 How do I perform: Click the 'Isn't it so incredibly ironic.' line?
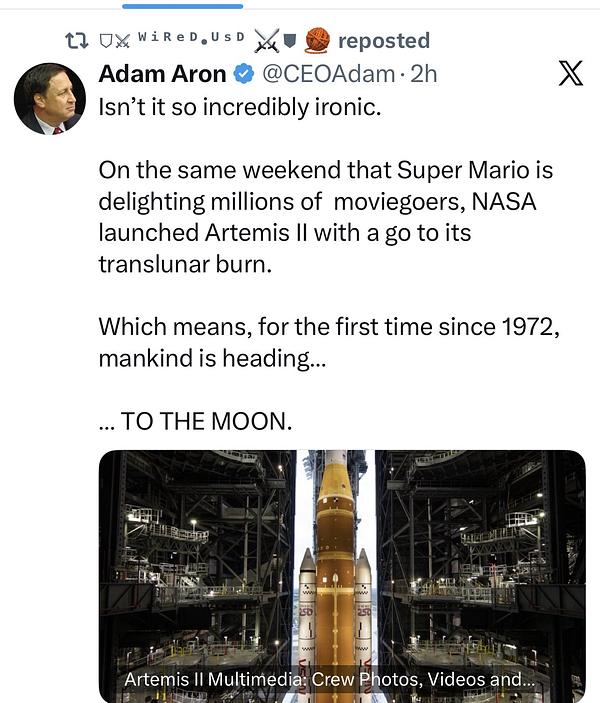(x=240, y=107)
